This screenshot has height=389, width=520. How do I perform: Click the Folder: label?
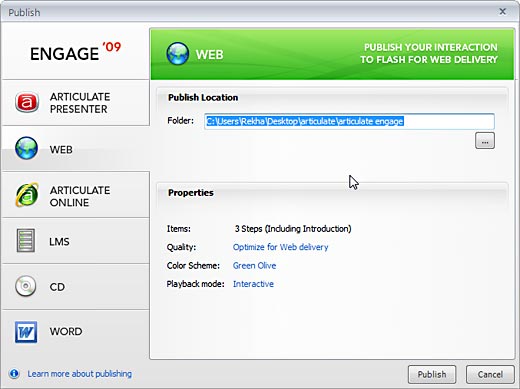point(180,121)
